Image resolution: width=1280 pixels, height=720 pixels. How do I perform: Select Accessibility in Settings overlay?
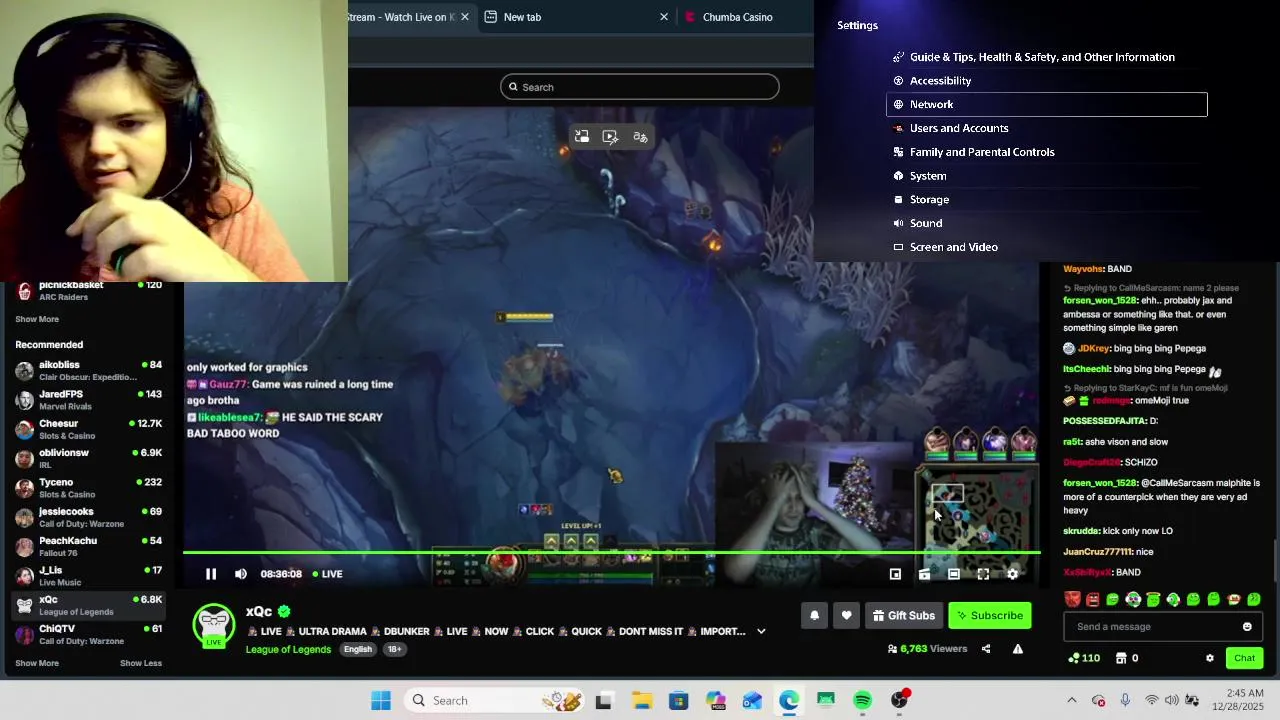point(1046,81)
